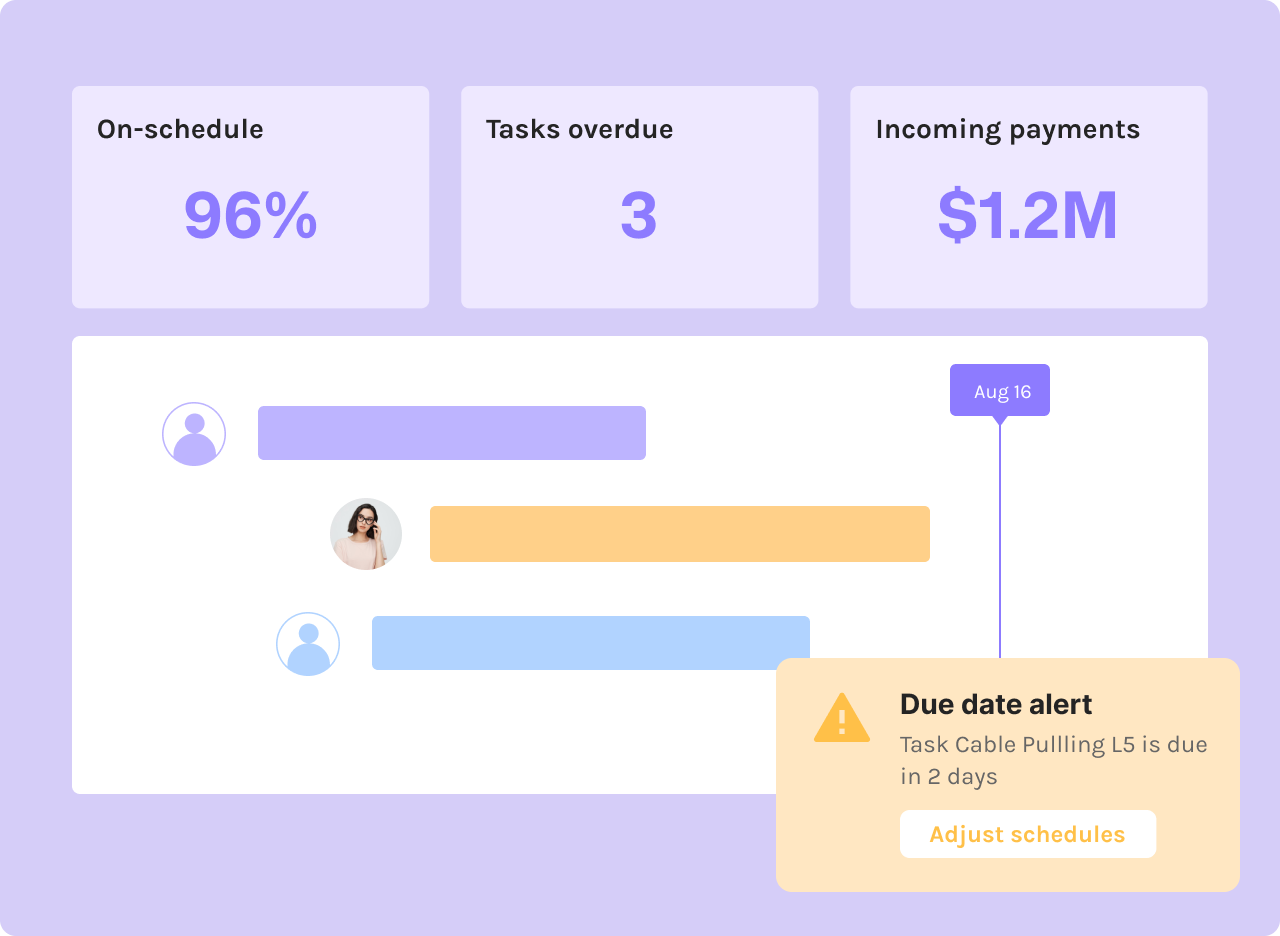The height and width of the screenshot is (936, 1280).
Task: Click the woman's profile photo avatar
Action: (x=366, y=534)
